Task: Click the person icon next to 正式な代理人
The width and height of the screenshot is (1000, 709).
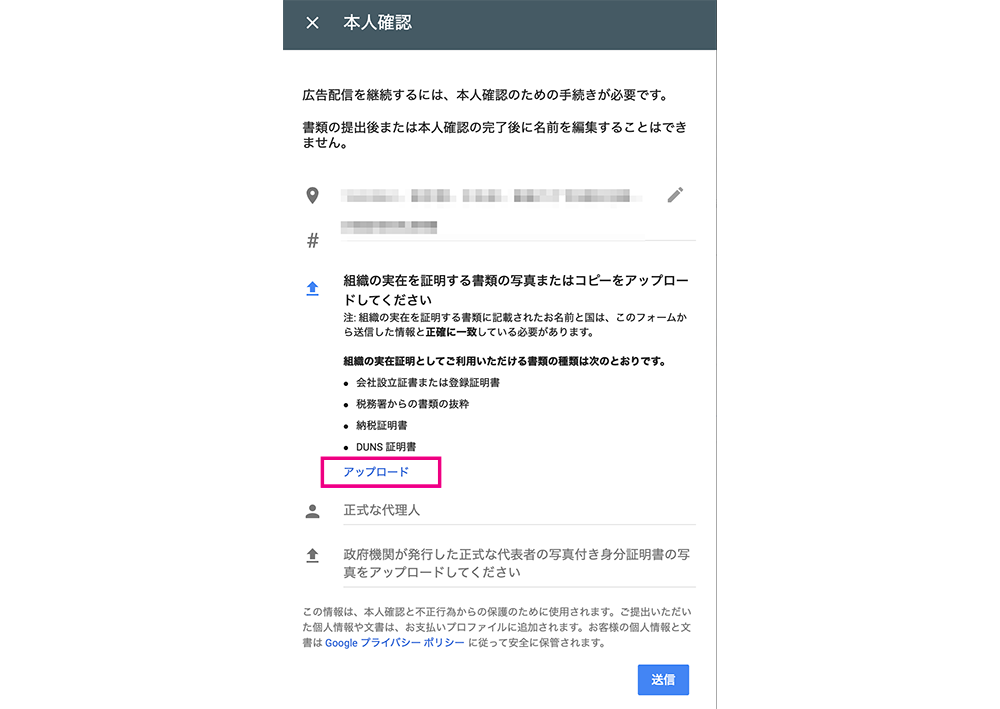Action: tap(312, 511)
